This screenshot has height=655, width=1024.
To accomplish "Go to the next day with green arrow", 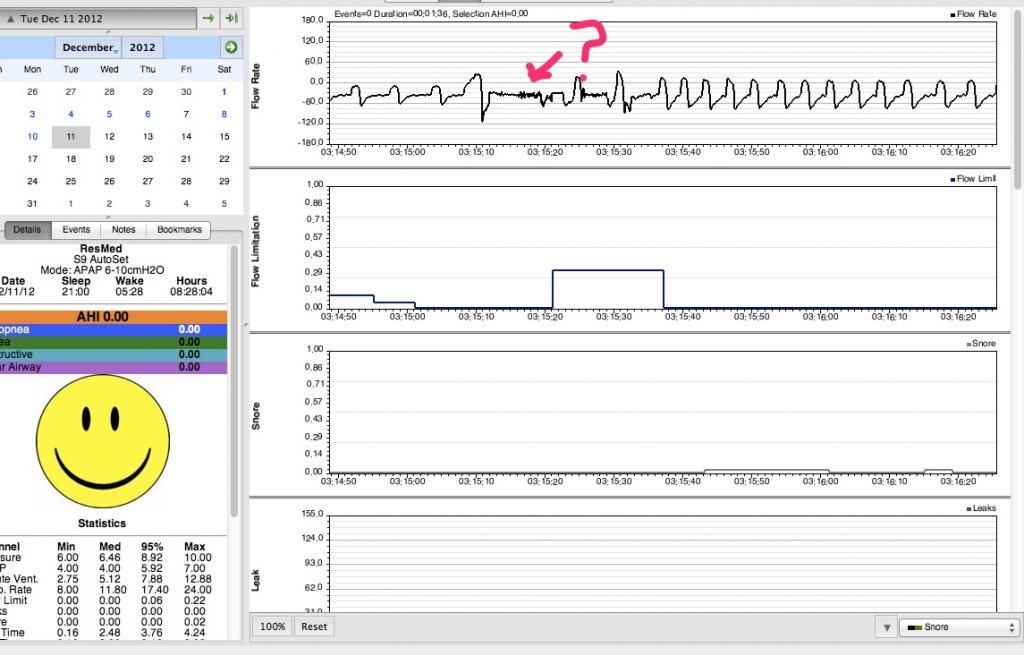I will 208,18.
